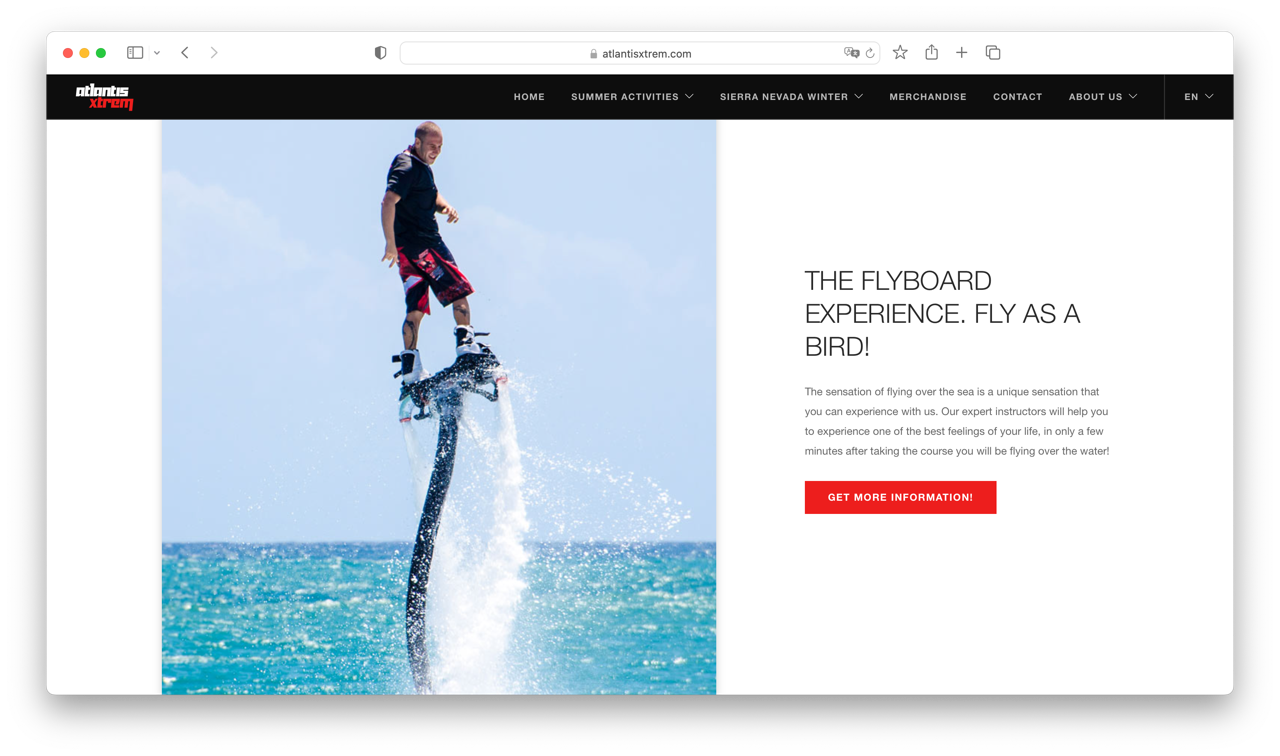Click the paragraph about flying over the sea
The image size is (1280, 756).
point(957,421)
